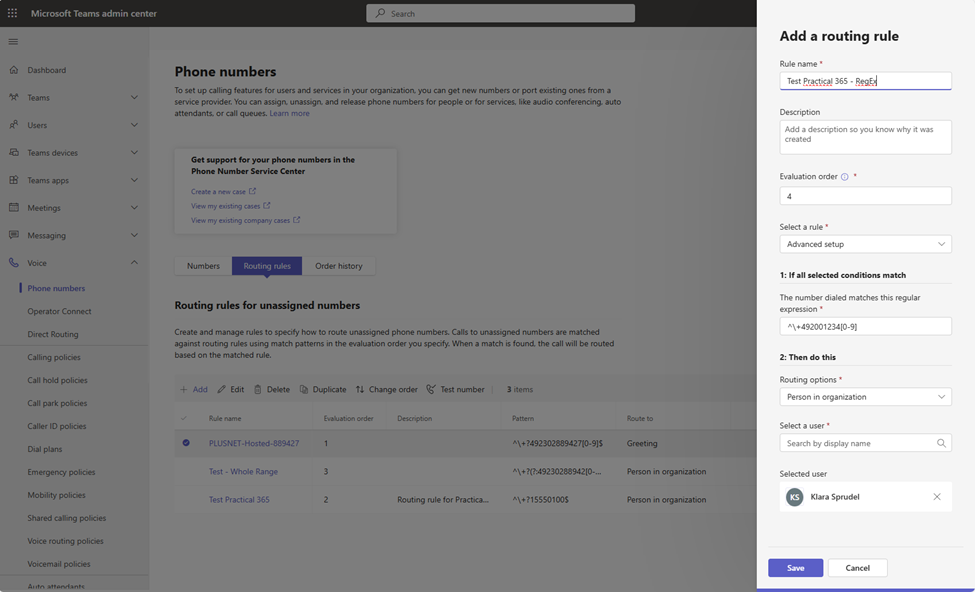This screenshot has height=592, width=975.
Task: Click the Teams devices sidebar icon
Action: click(14, 152)
